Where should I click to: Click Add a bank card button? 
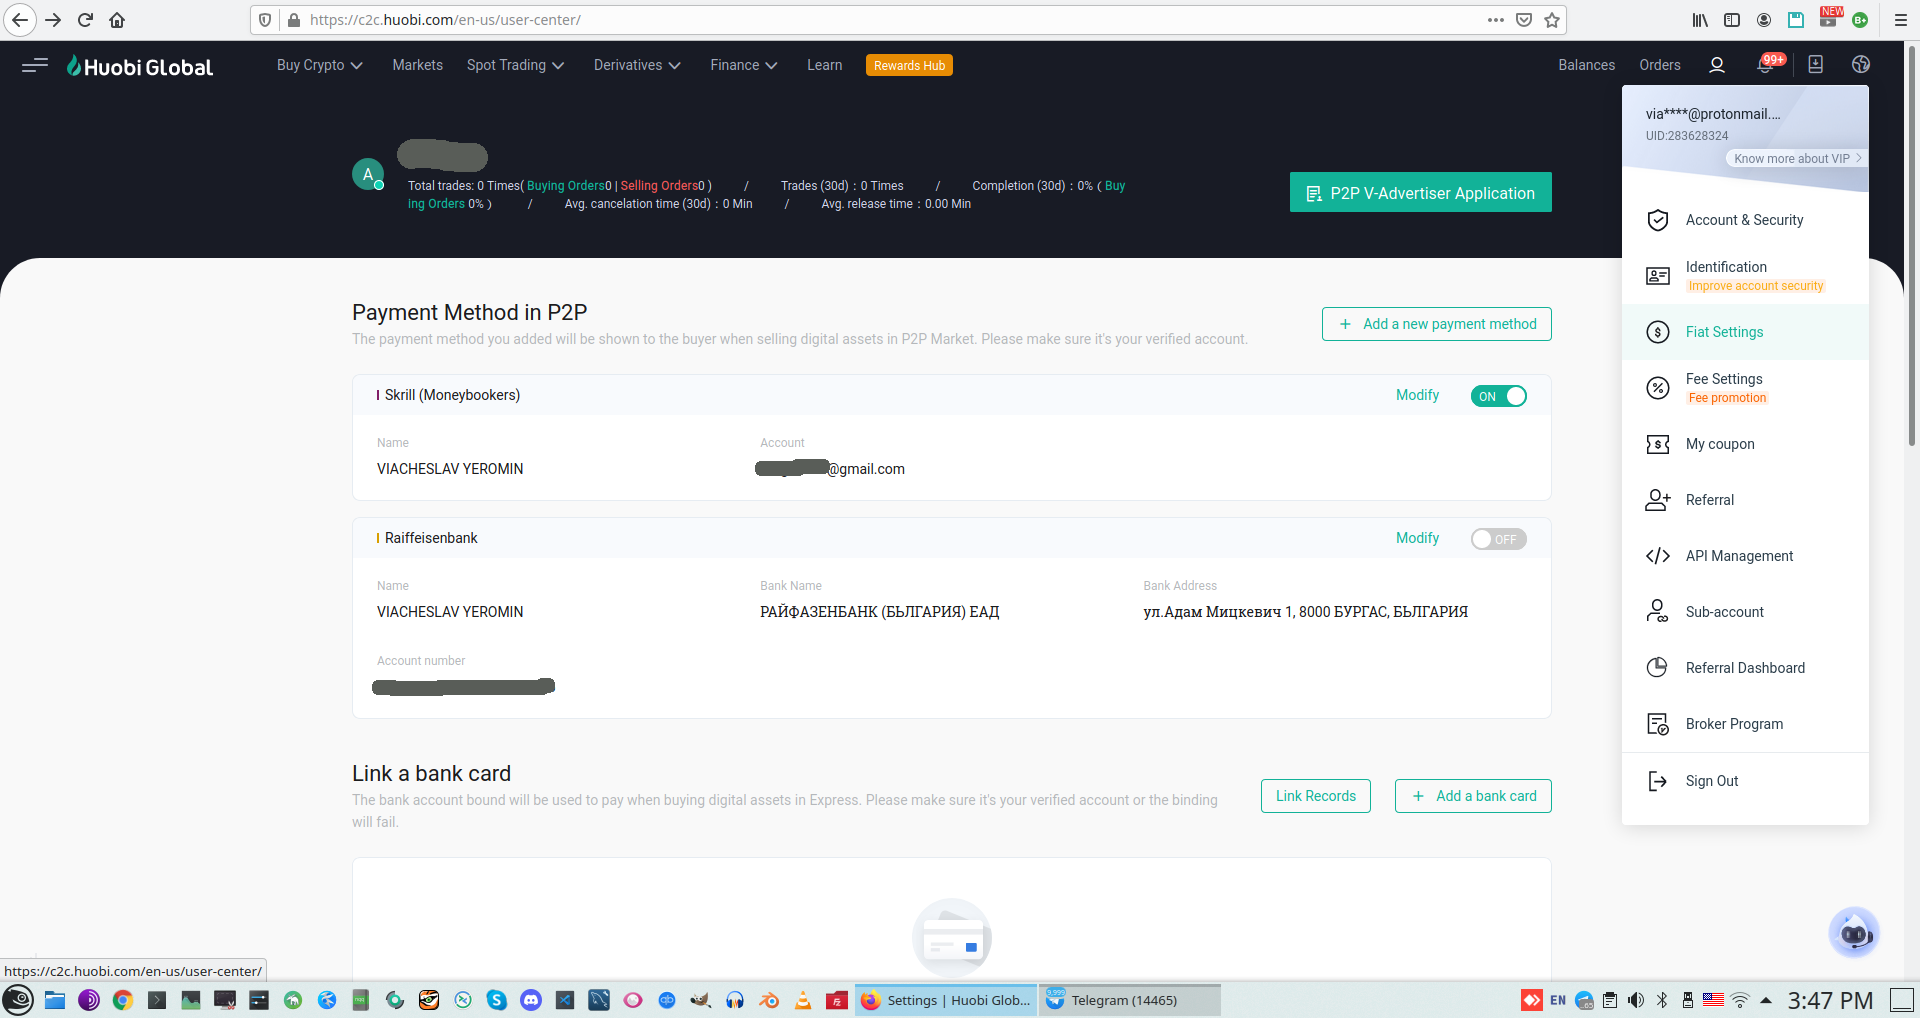[x=1473, y=796]
